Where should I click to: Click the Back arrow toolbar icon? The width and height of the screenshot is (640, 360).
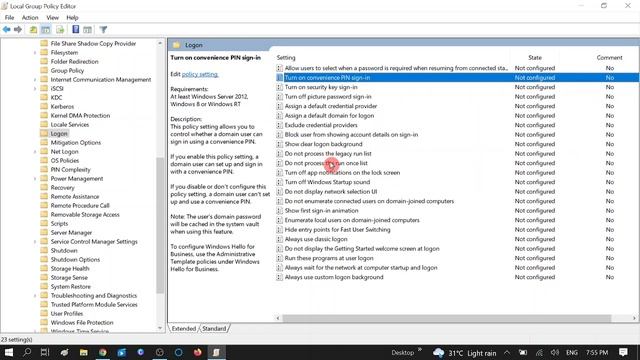tap(7, 29)
